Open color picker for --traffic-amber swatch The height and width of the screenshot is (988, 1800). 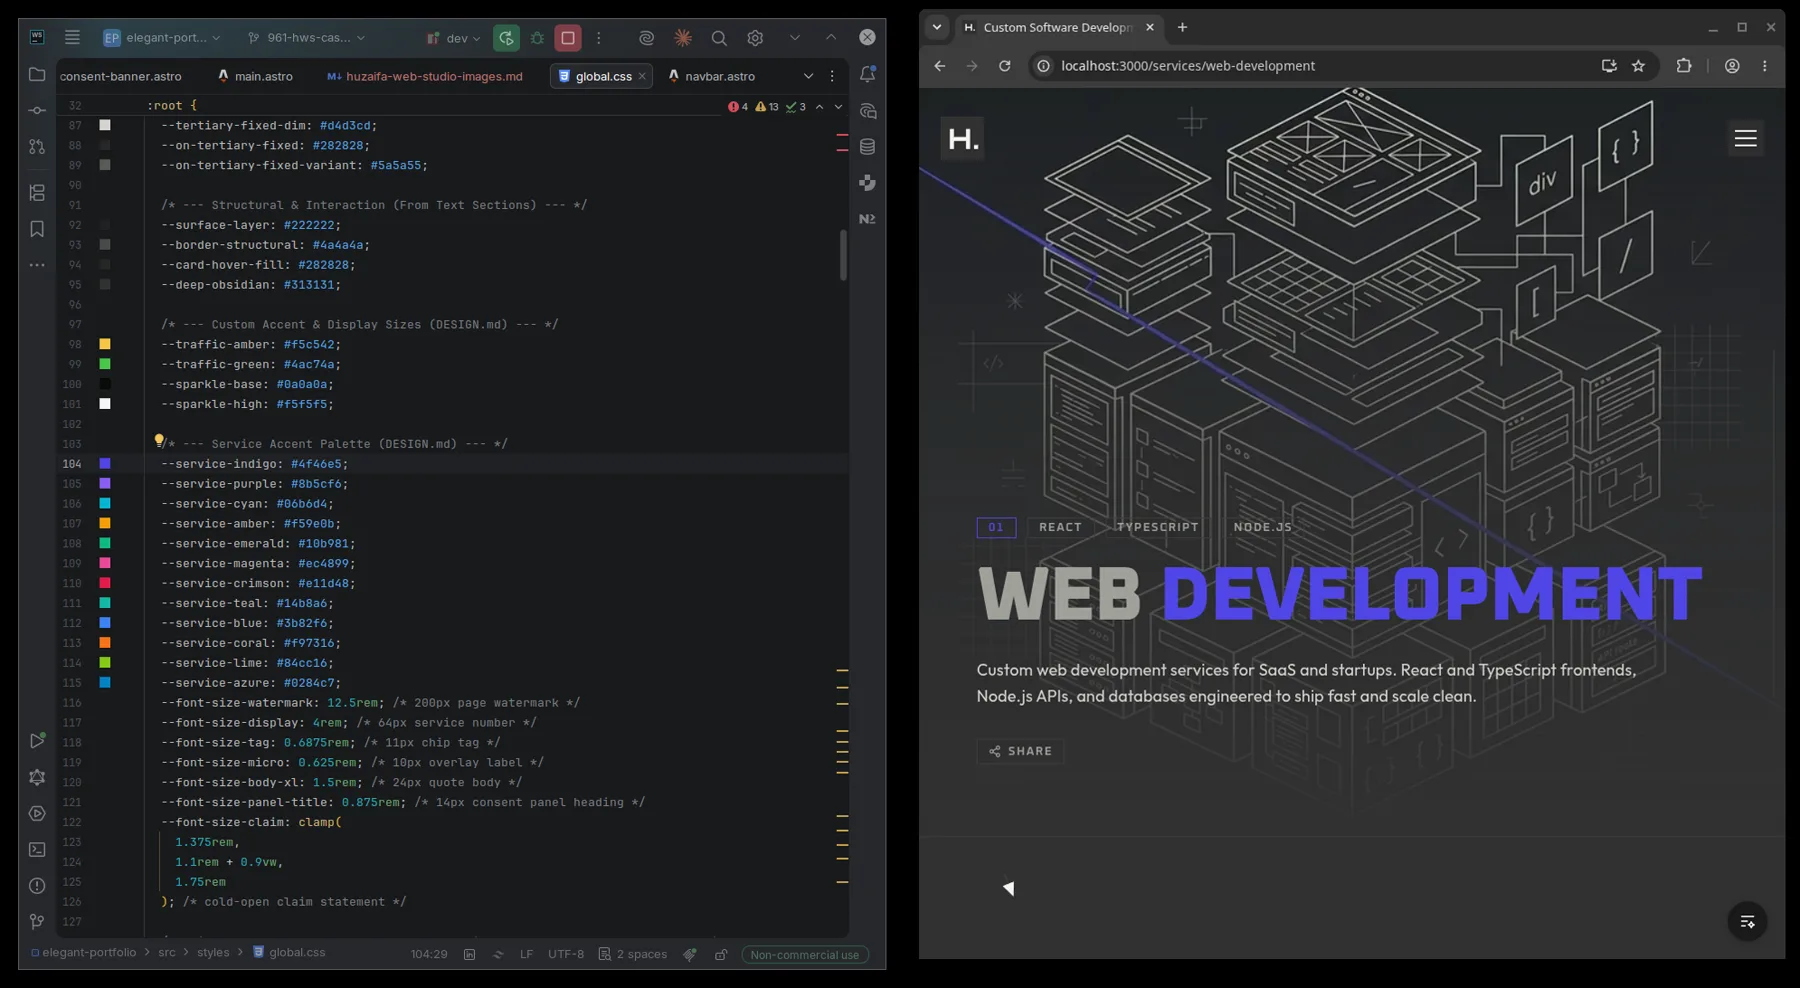click(105, 344)
